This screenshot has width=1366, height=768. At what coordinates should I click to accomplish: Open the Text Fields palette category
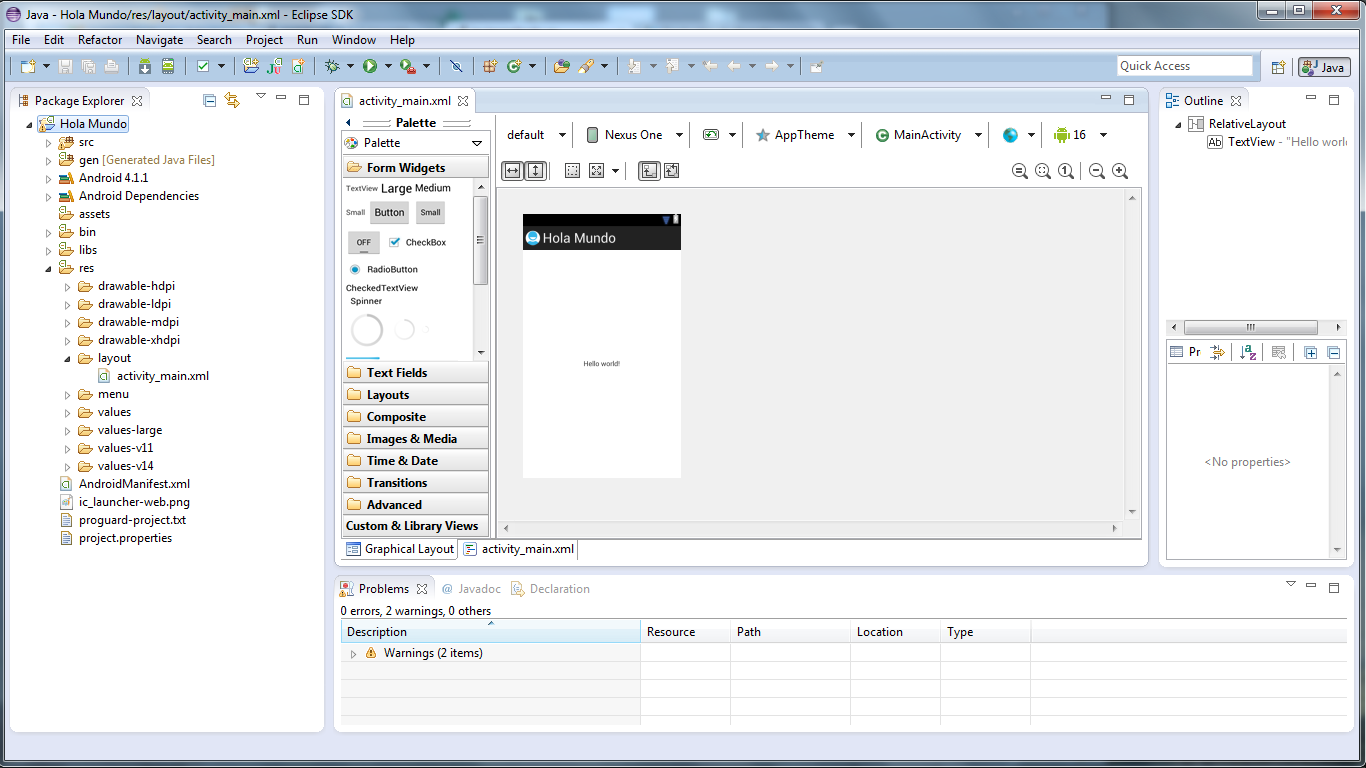point(397,373)
